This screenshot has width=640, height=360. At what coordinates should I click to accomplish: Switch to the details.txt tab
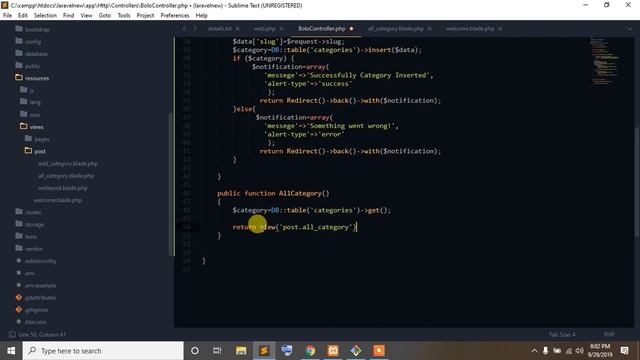pos(220,29)
